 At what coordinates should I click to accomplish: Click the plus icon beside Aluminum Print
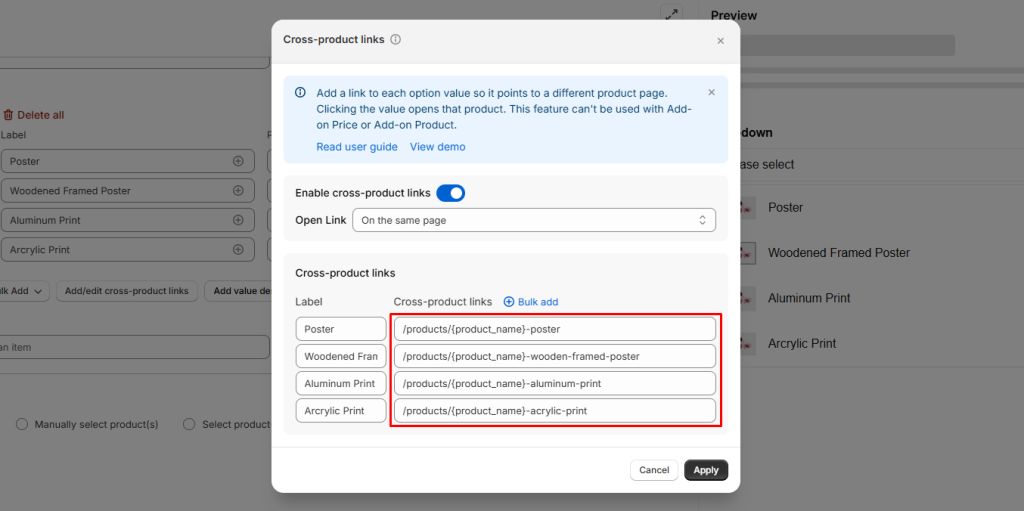[238, 220]
